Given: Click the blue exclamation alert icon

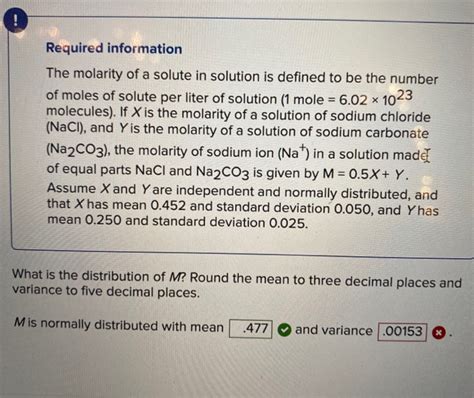Looking at the screenshot, I should tap(15, 21).
